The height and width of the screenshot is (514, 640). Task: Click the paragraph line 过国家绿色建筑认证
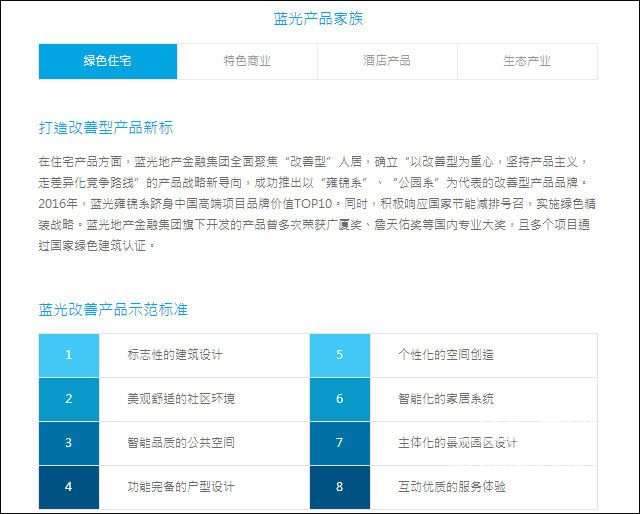[97, 245]
